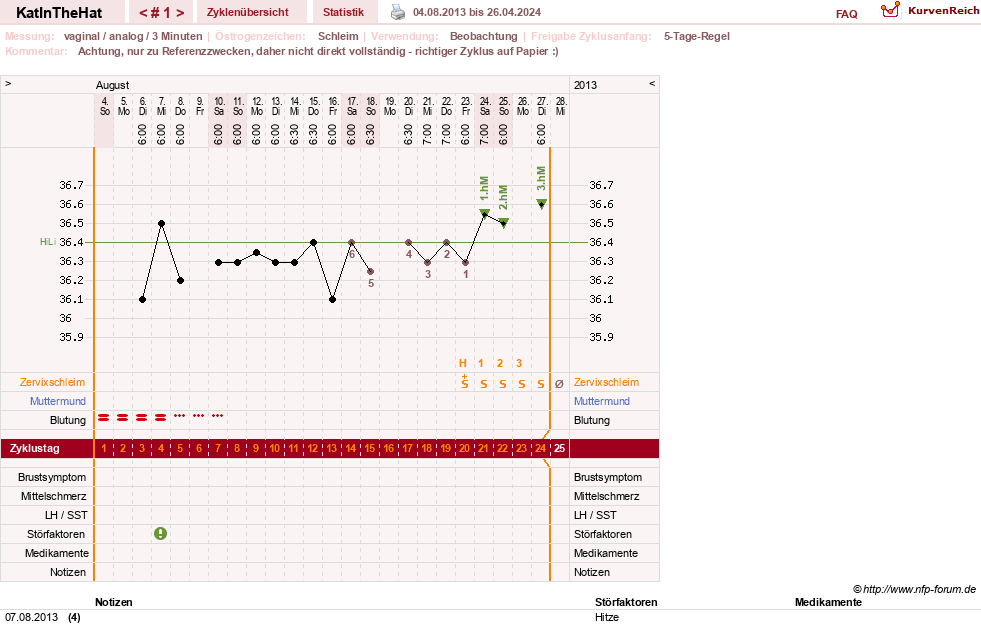The width and height of the screenshot is (981, 641).
Task: Click cycle day 1 in Zyklustag row
Action: 104,448
